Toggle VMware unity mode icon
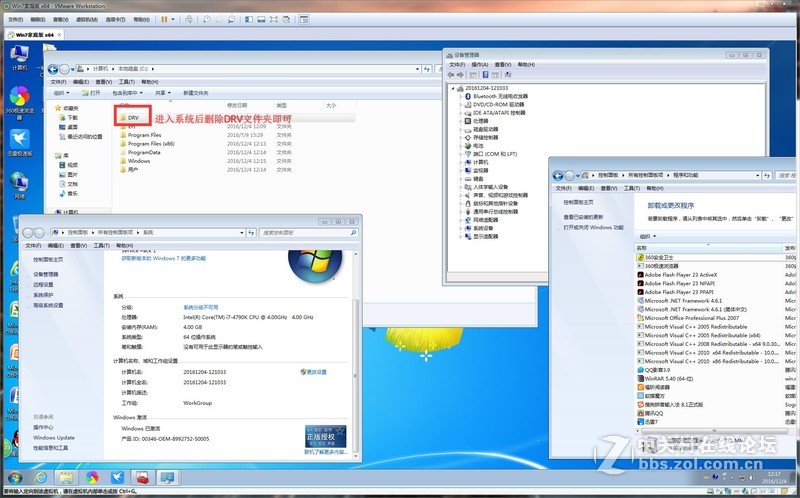The height and width of the screenshot is (498, 800). [286, 19]
